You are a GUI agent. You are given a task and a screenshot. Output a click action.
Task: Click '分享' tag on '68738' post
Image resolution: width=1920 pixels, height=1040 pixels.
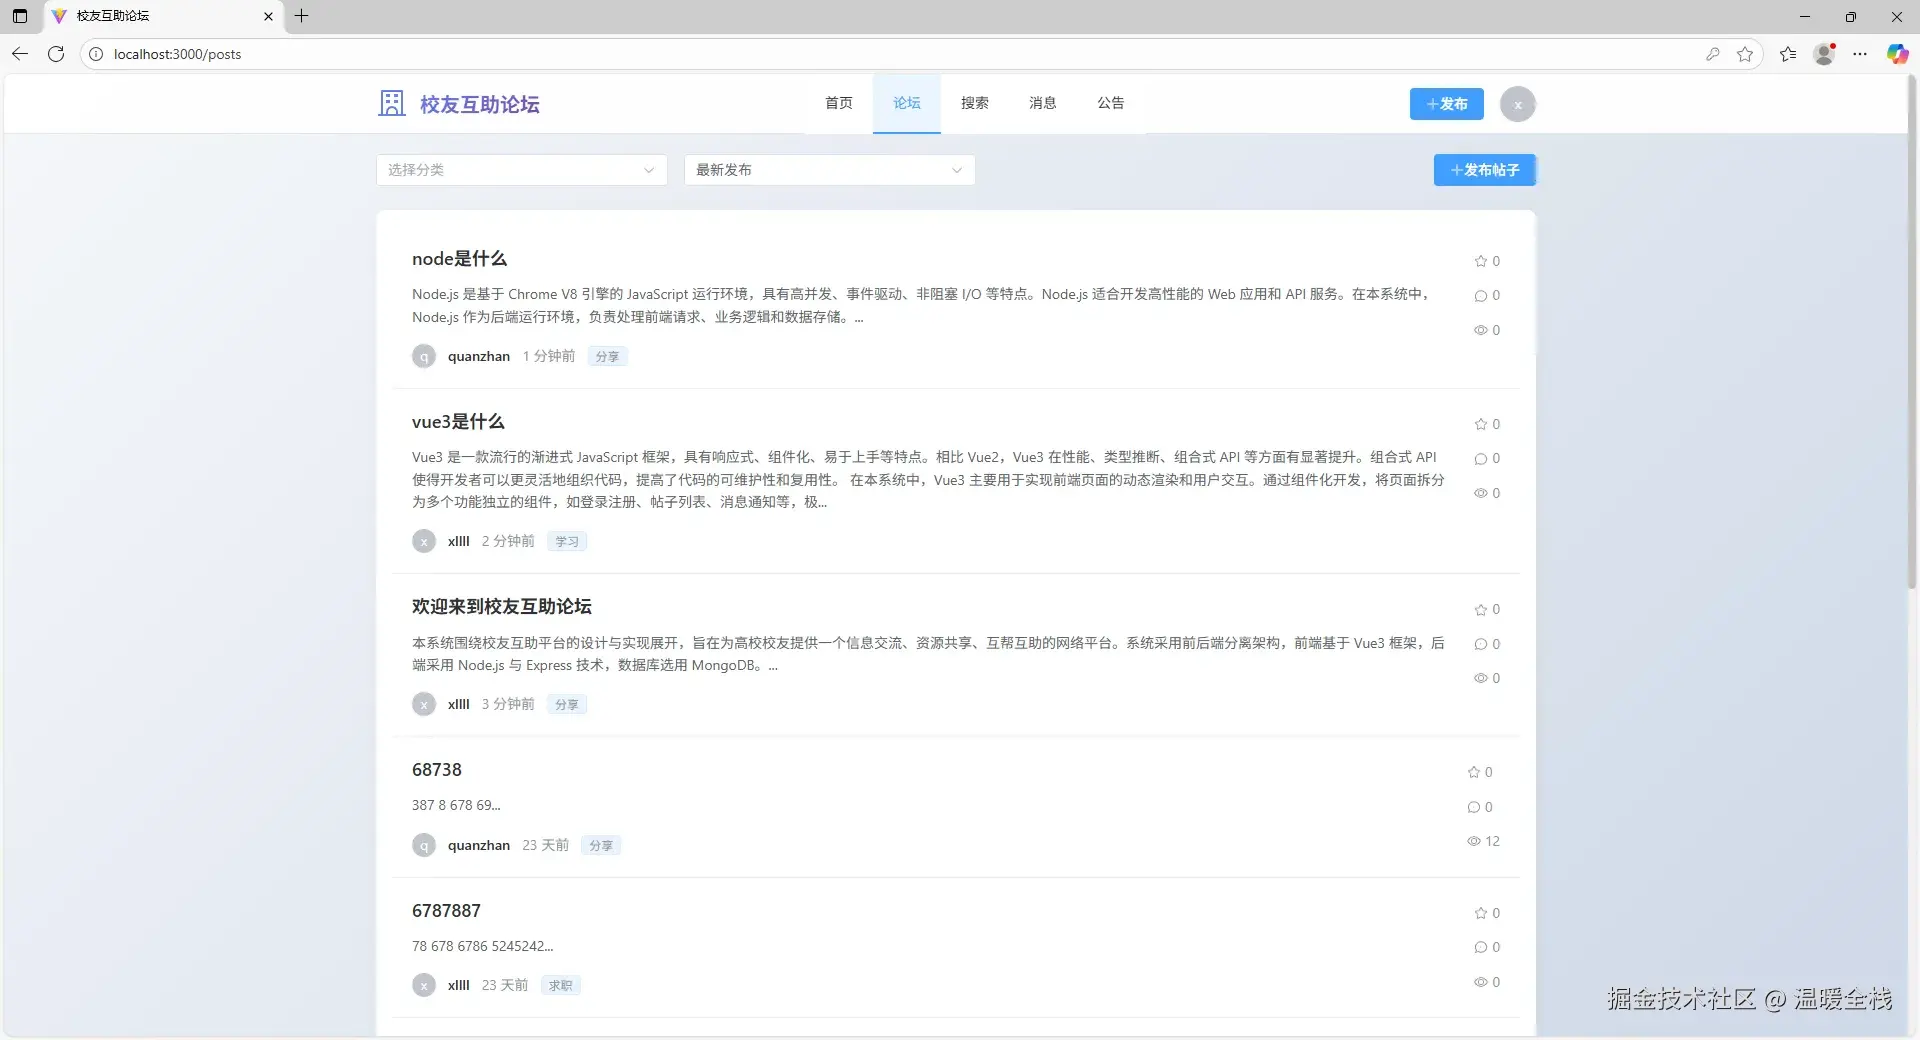point(601,846)
